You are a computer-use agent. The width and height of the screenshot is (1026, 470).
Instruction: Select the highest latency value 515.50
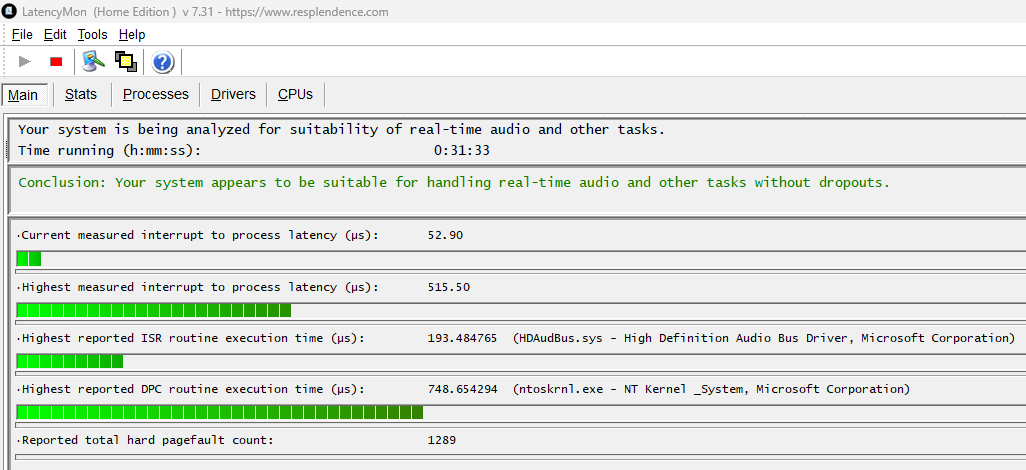(449, 287)
